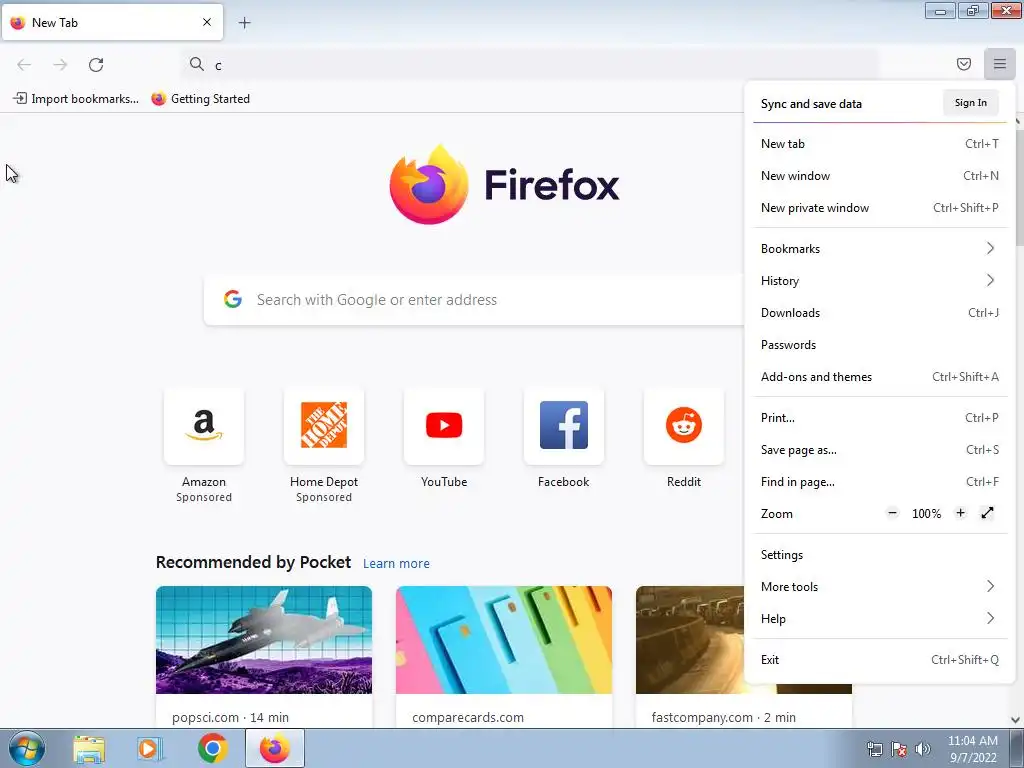The image size is (1024, 768).
Task: Click the Google logo in search box
Action: (233, 299)
